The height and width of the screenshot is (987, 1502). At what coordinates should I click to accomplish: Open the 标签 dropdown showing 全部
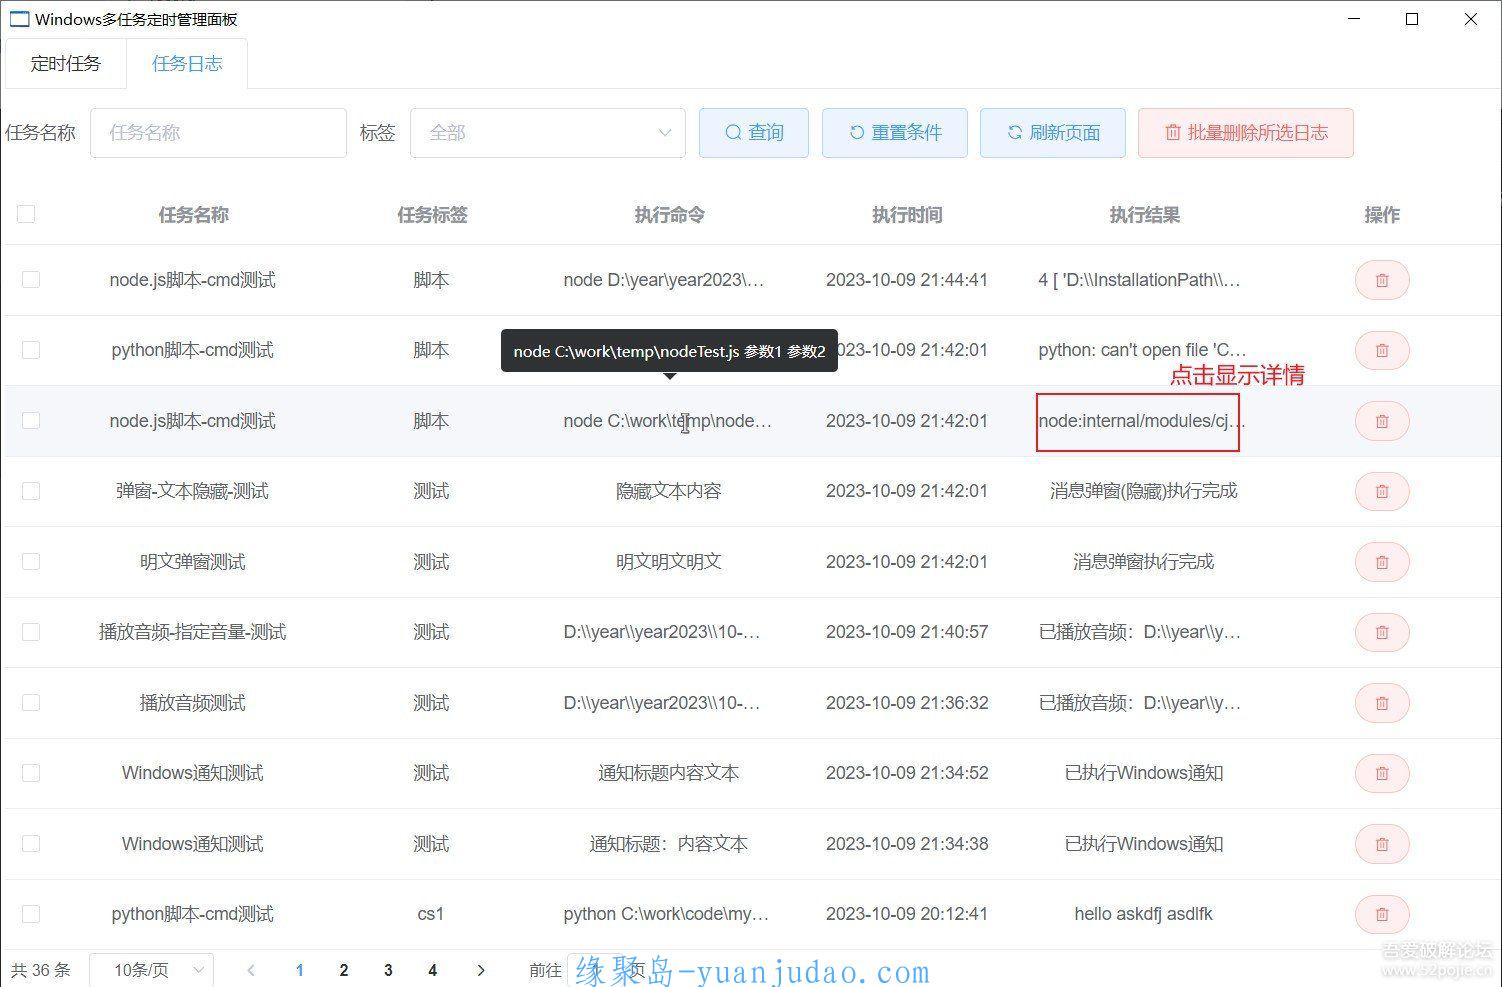pyautogui.click(x=547, y=133)
